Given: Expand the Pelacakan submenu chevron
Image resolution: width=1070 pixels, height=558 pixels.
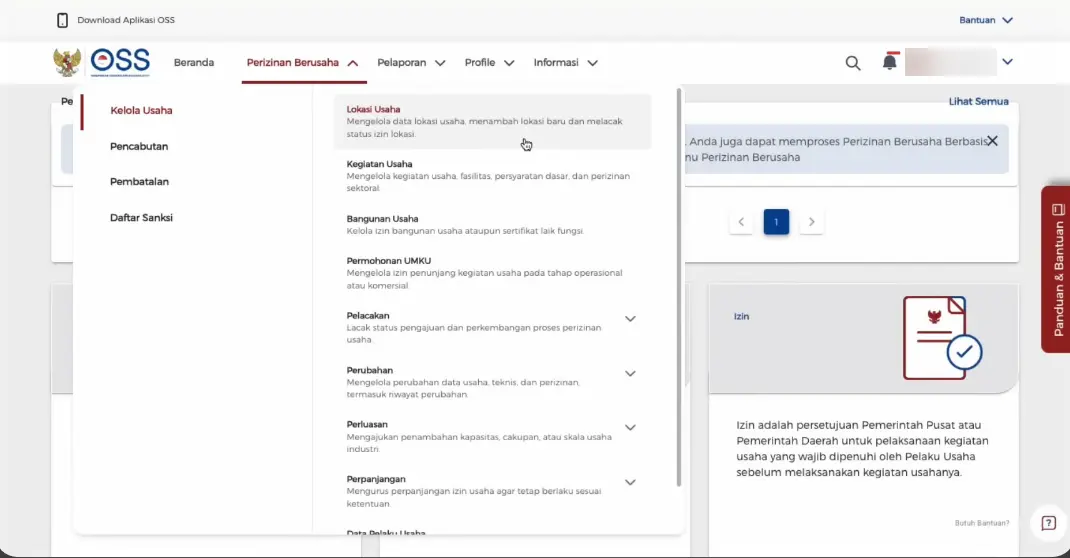Looking at the screenshot, I should 630,319.
